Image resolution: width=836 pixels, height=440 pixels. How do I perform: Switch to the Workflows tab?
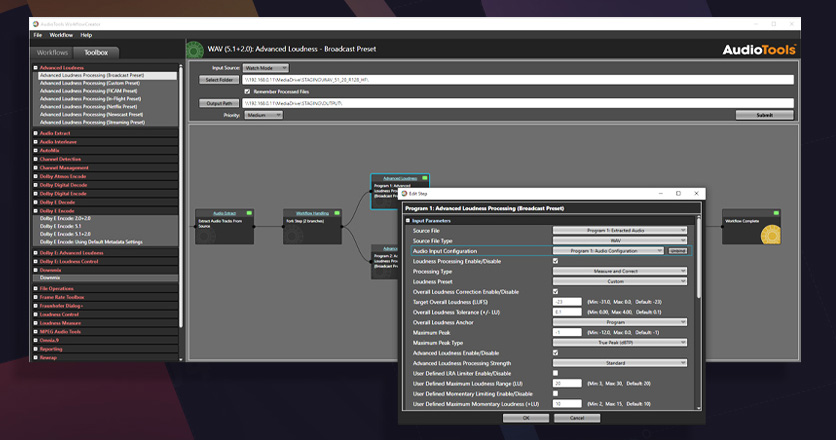tap(52, 53)
